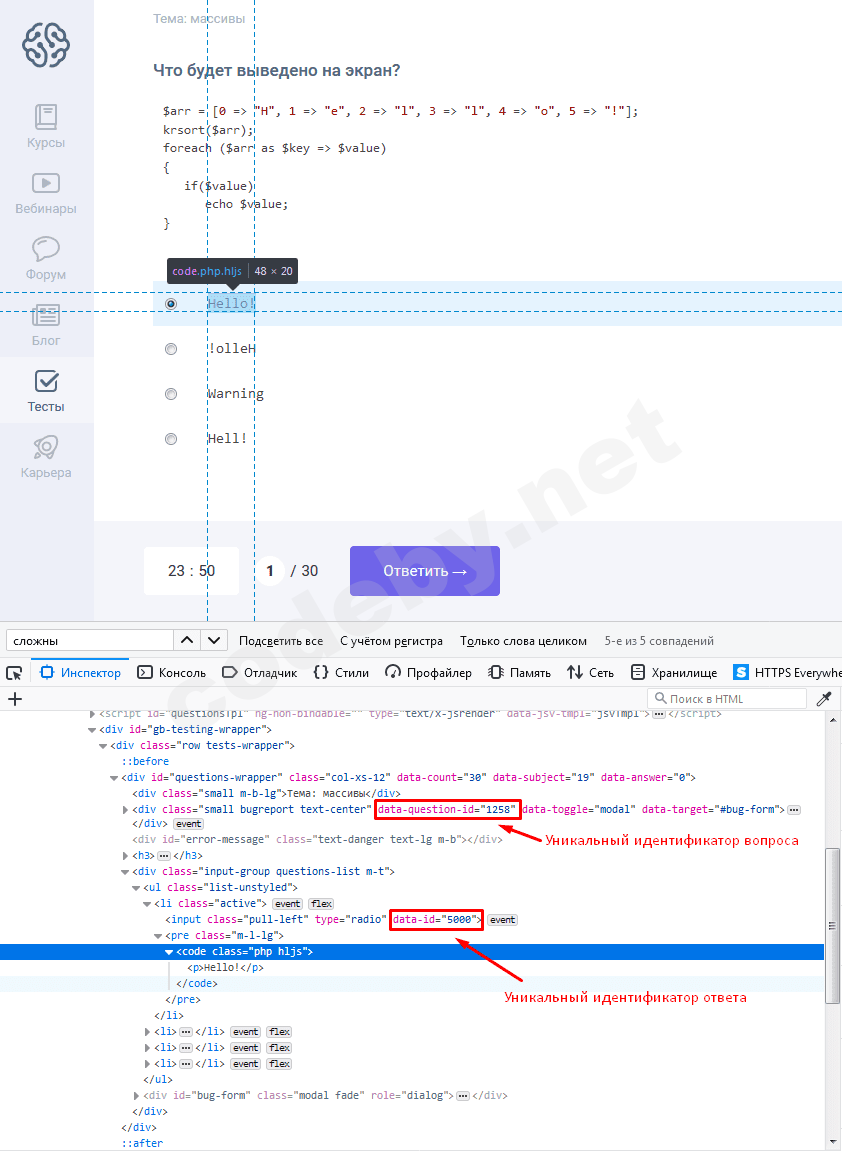
Task: Click the find-in-page field containing сложны
Action: tap(90, 641)
